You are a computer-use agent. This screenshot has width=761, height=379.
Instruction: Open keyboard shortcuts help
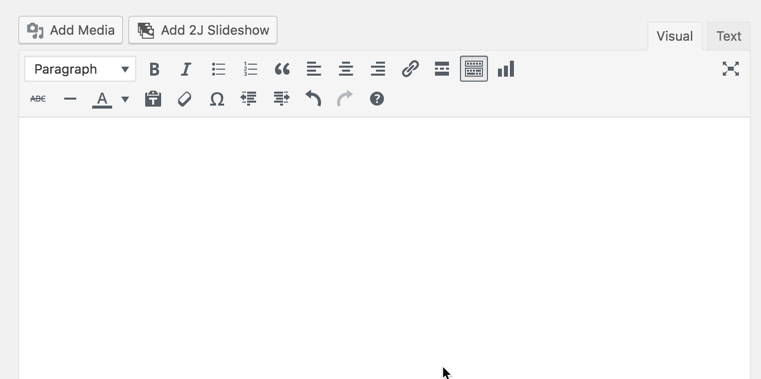coord(377,99)
